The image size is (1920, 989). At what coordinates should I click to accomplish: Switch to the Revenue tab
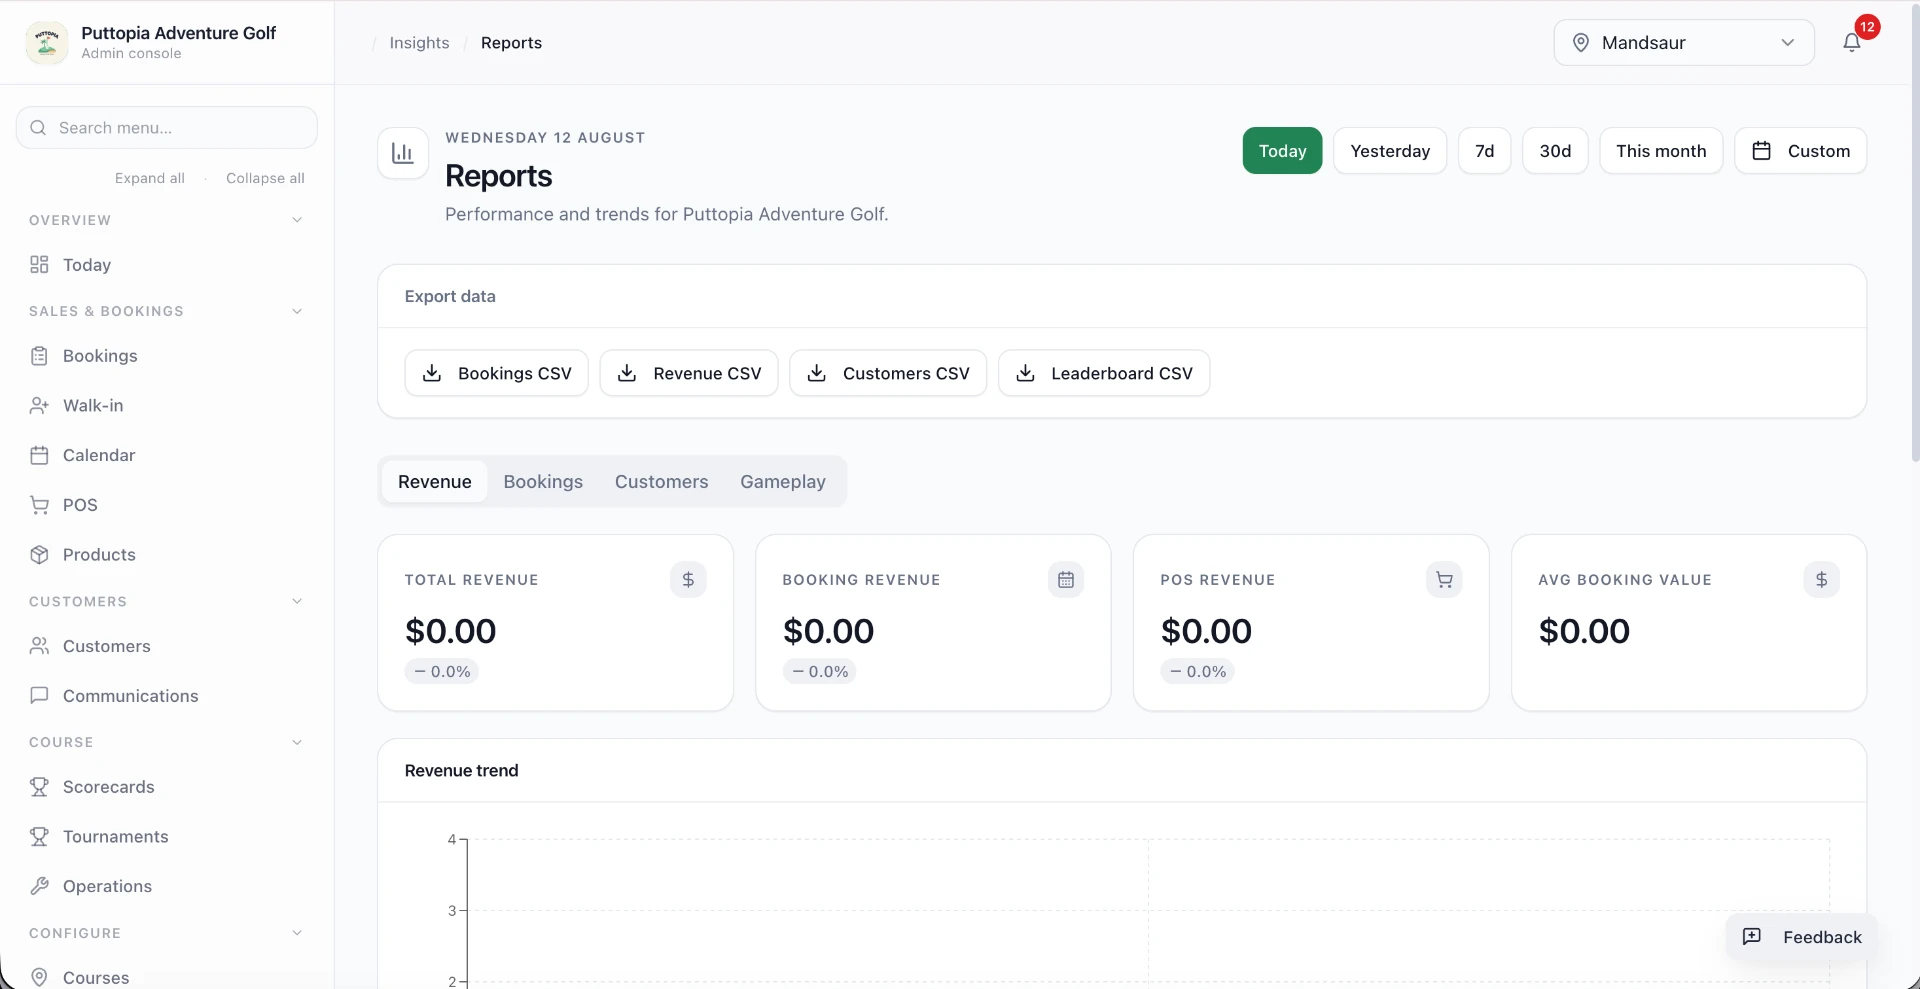coord(434,482)
